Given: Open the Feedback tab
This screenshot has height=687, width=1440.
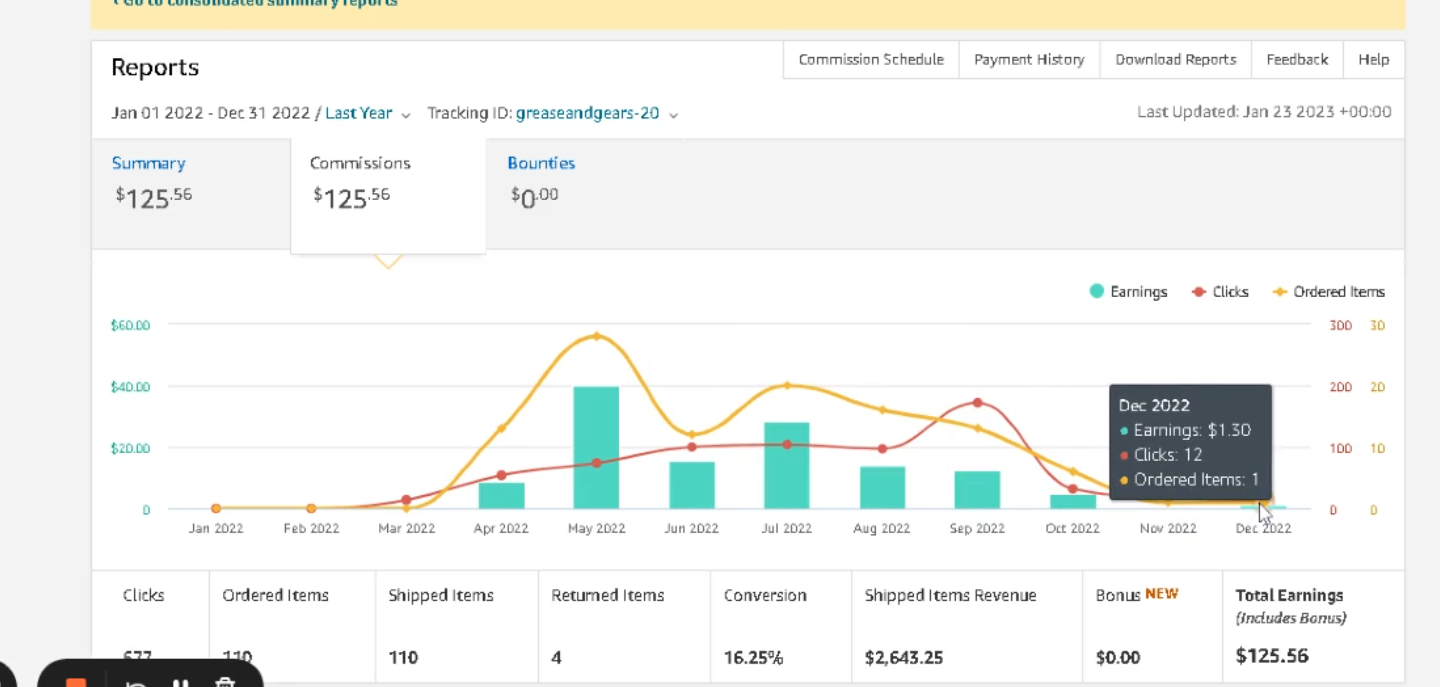Looking at the screenshot, I should tap(1297, 60).
